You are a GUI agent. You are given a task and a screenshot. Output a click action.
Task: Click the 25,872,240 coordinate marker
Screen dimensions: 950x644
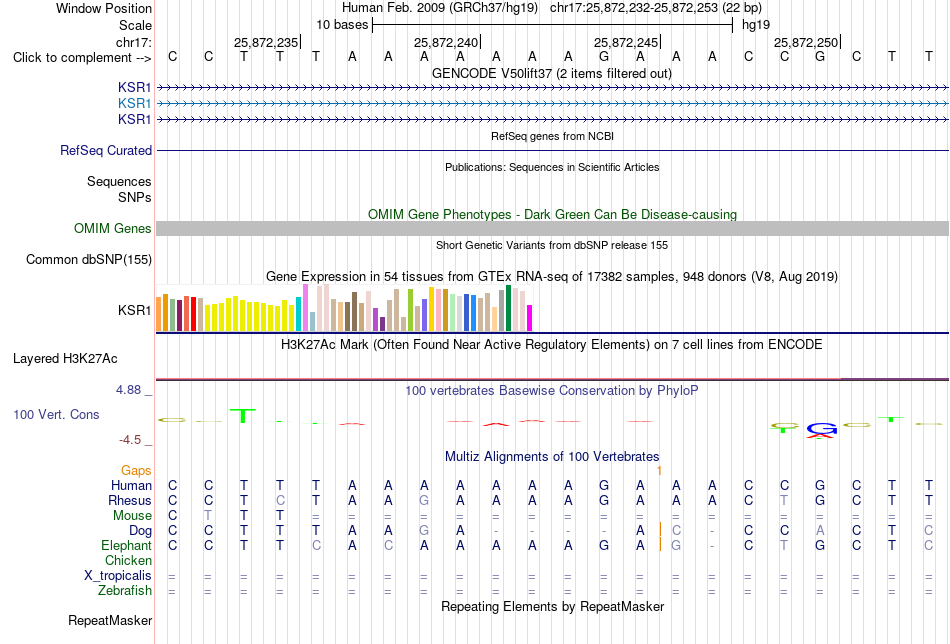tap(446, 42)
